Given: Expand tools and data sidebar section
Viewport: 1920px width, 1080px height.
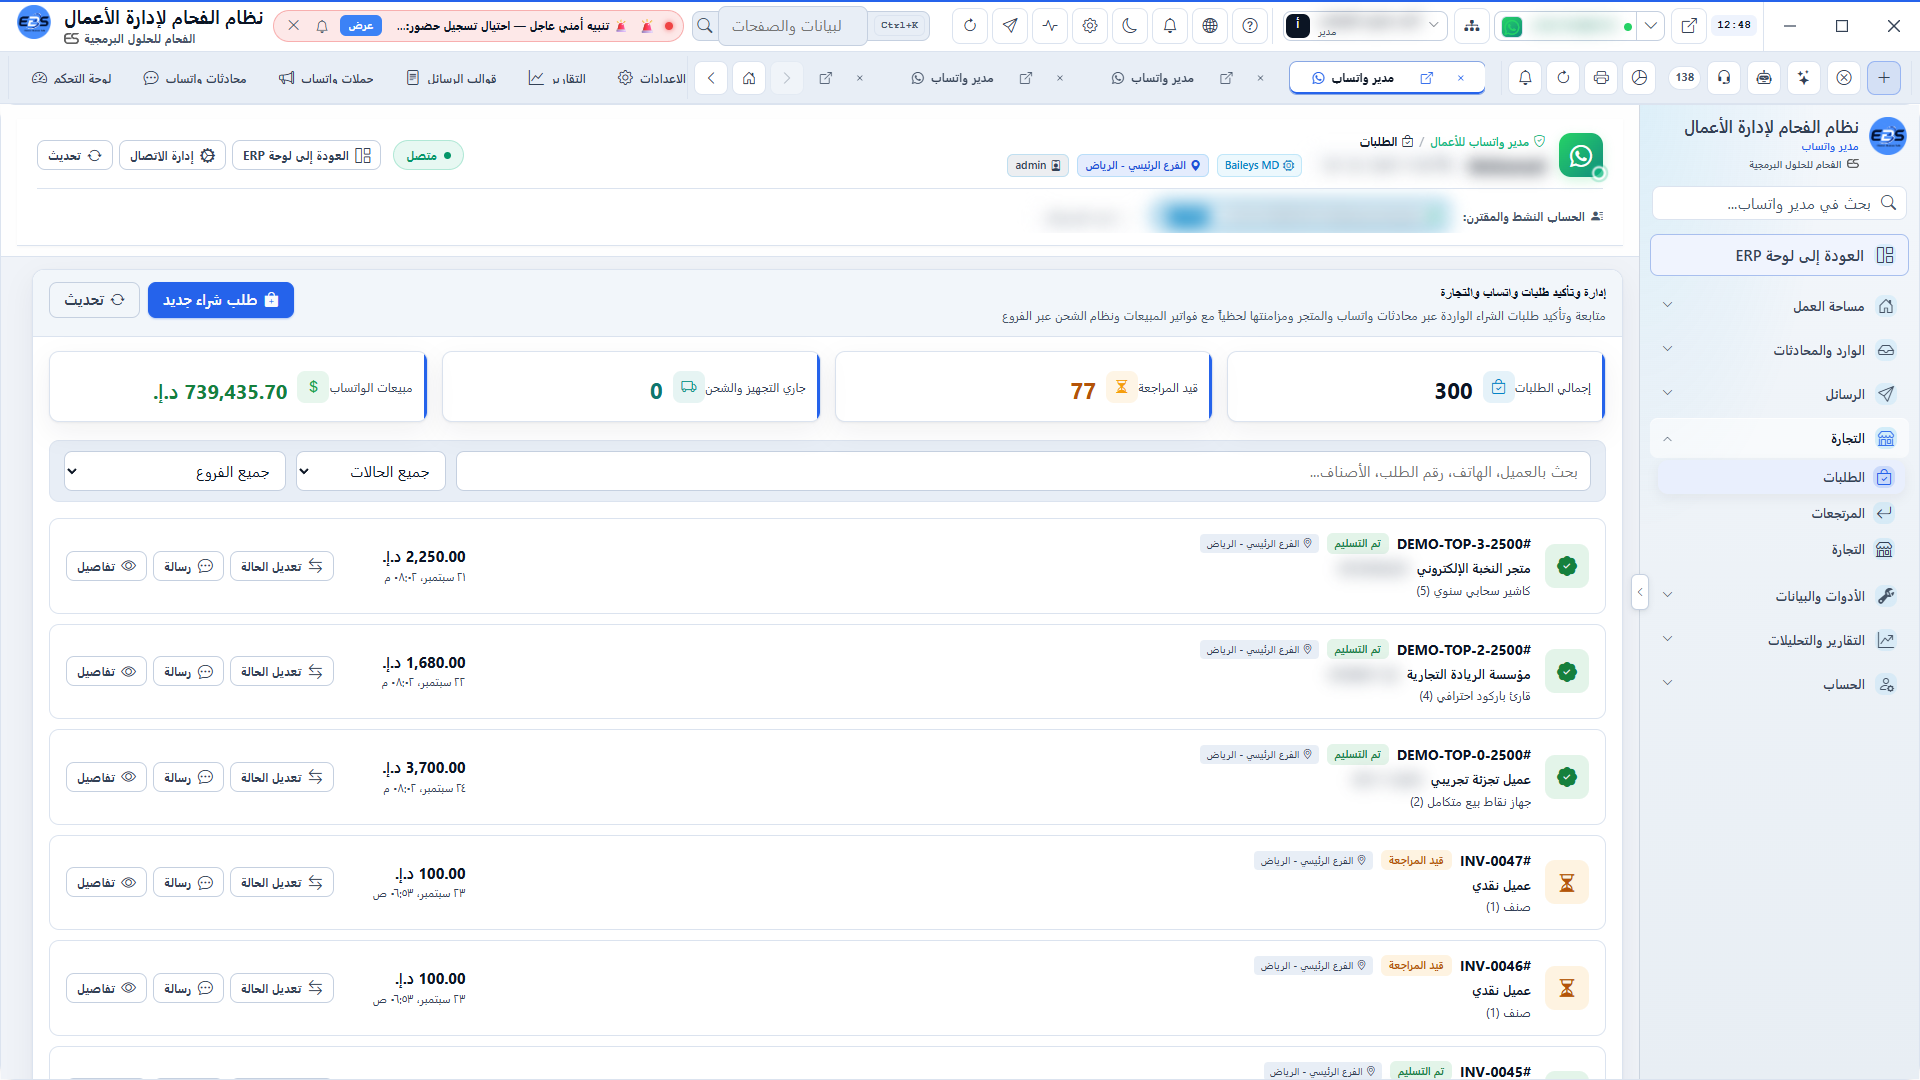Looking at the screenshot, I should click(x=1779, y=596).
